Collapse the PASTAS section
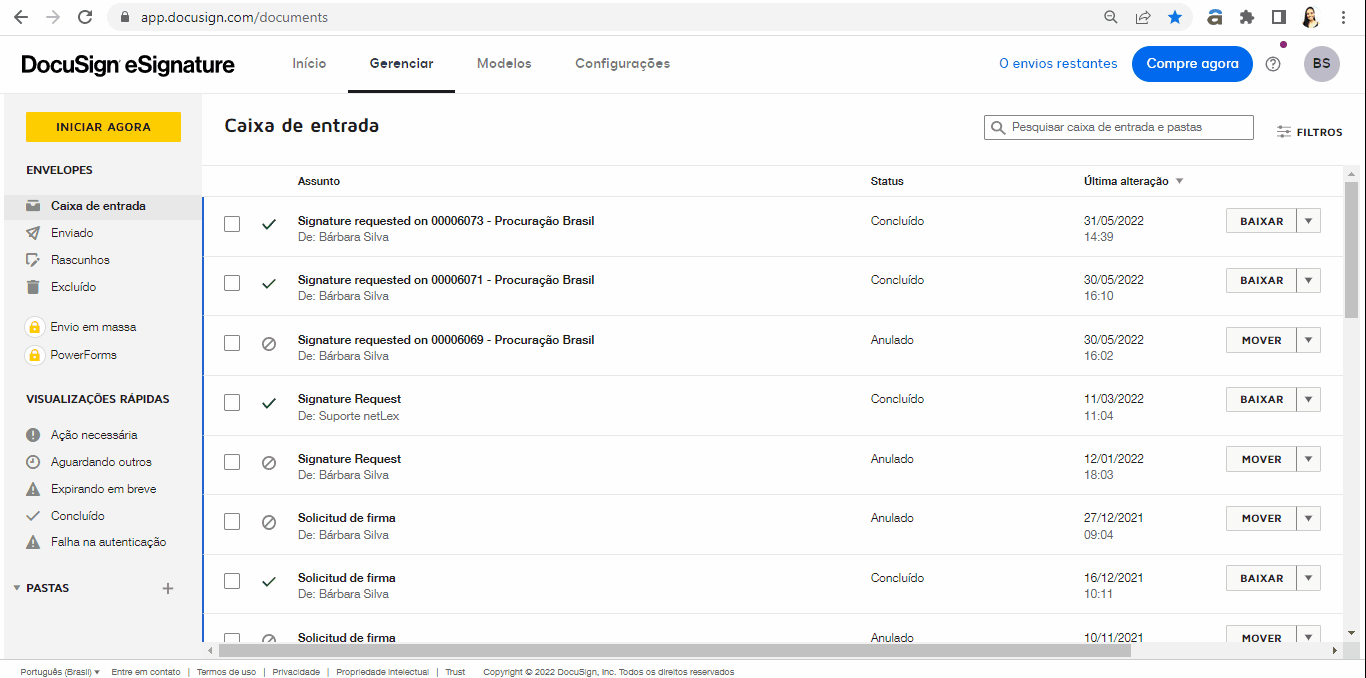The image size is (1366, 678). [17, 588]
